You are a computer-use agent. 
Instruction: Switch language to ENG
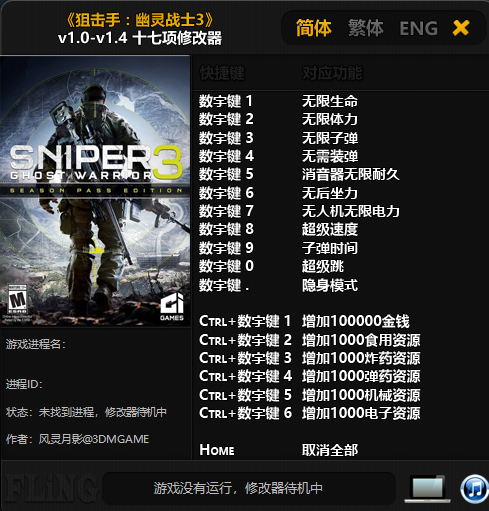(419, 28)
